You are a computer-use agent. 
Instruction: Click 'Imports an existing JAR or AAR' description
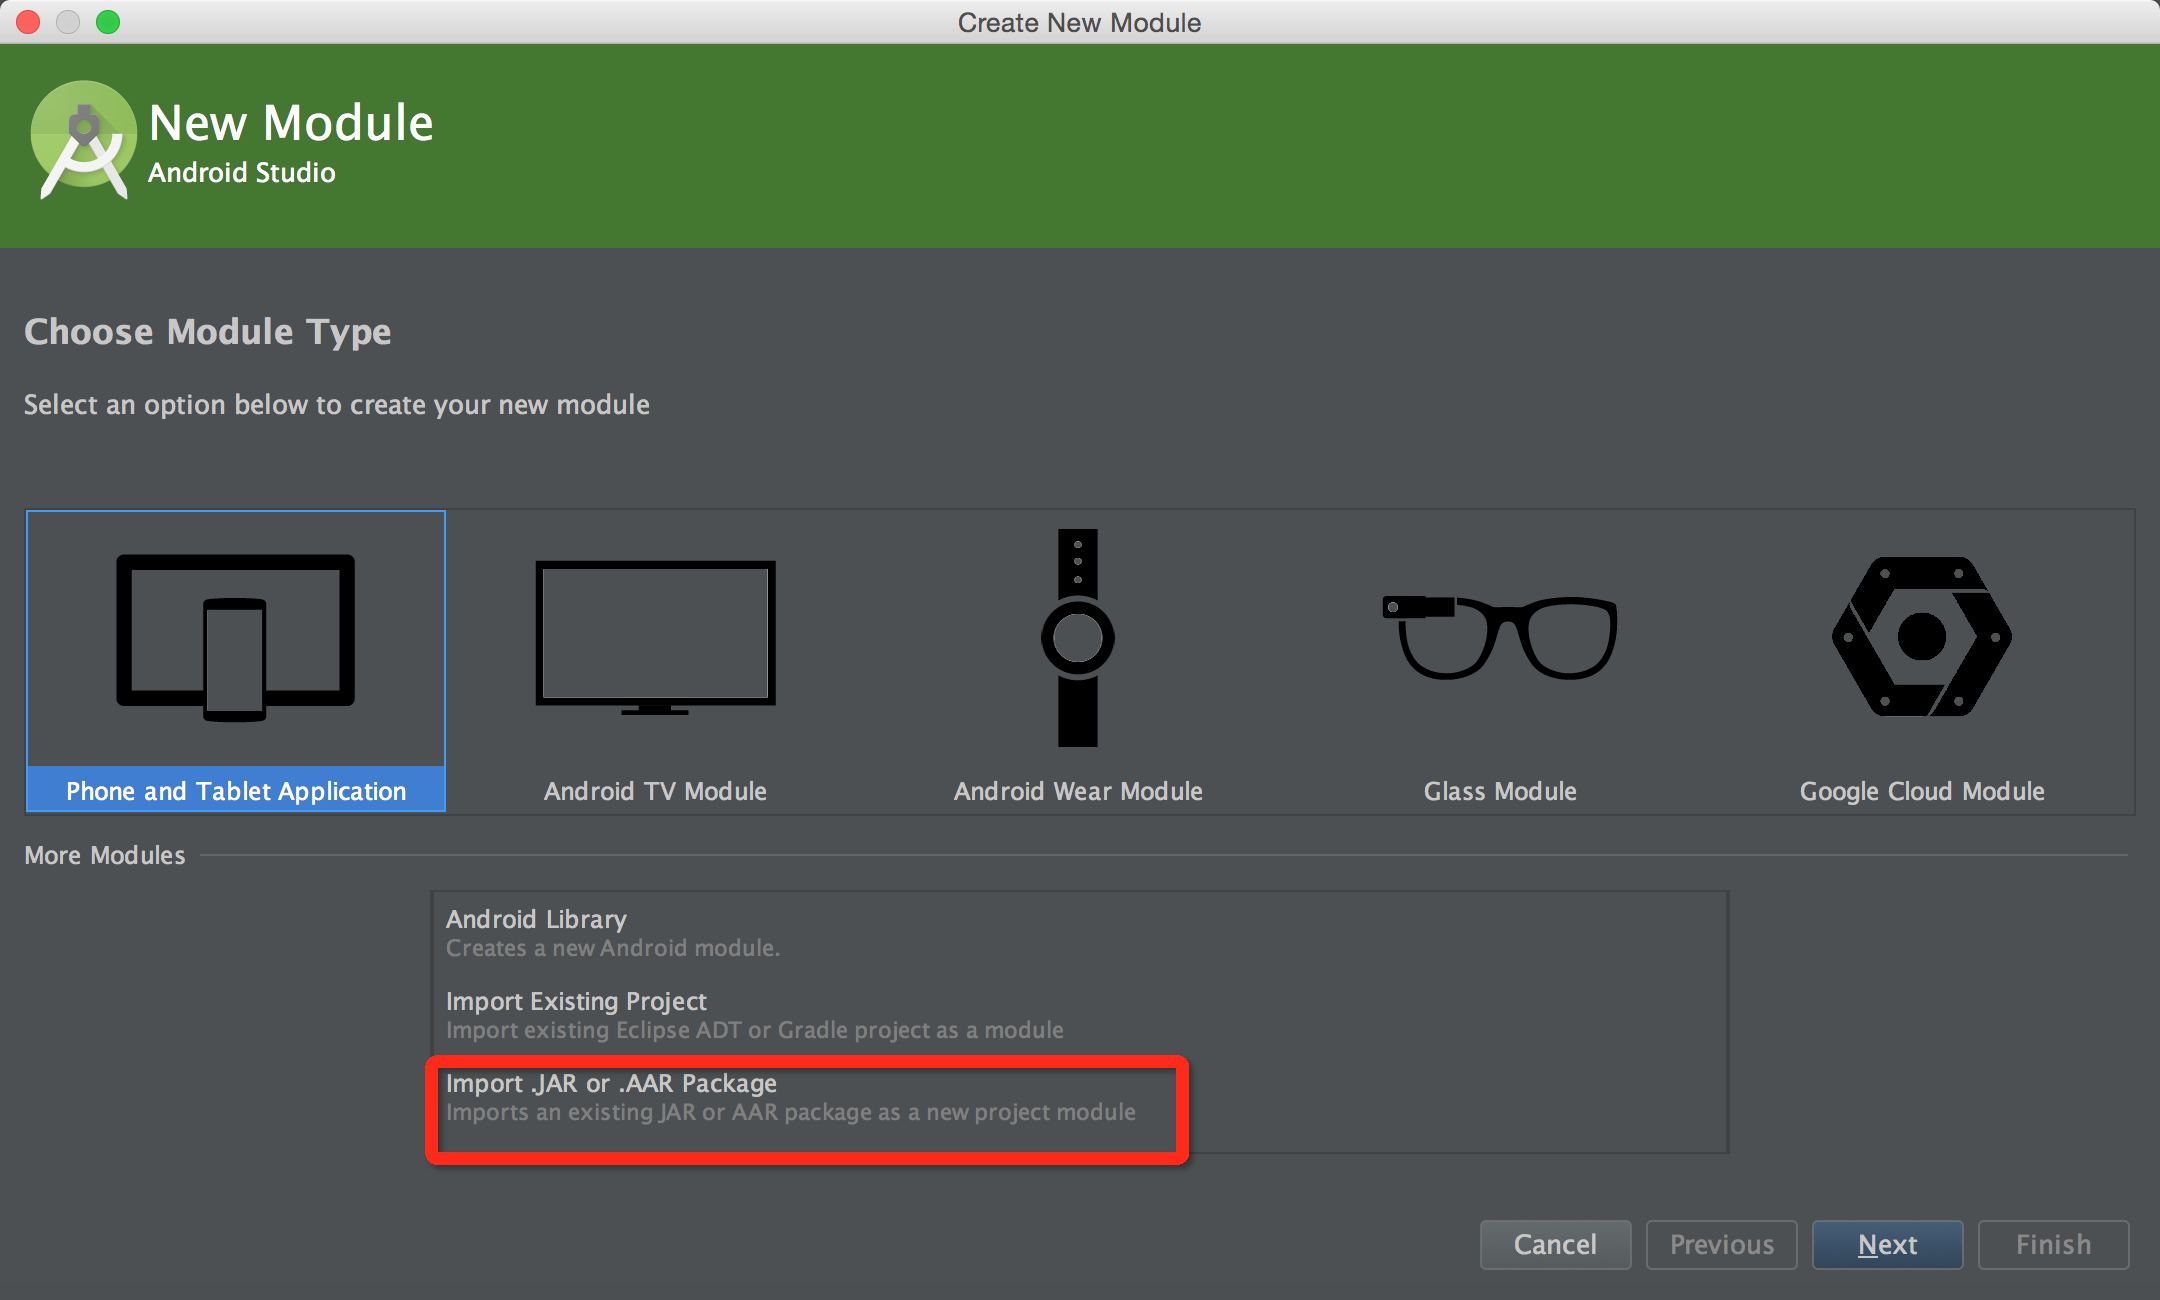tap(791, 1112)
